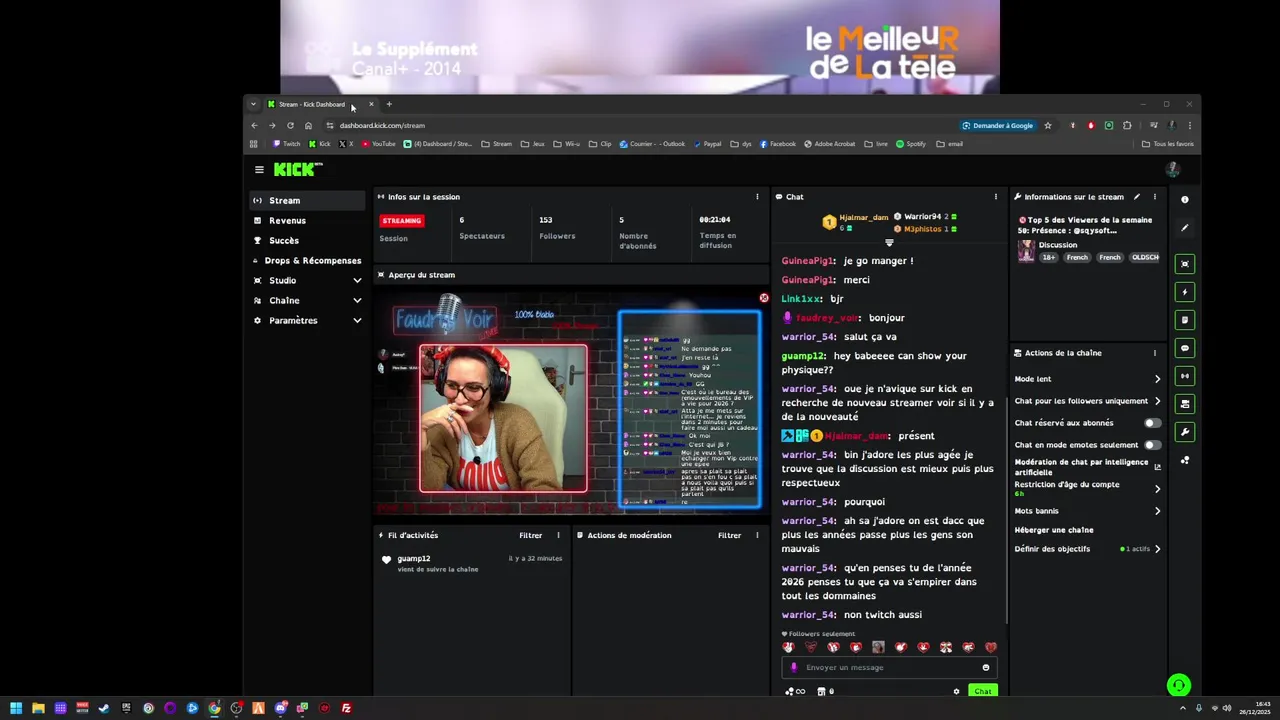The height and width of the screenshot is (720, 1280).
Task: Click username warrior_54 in 'salut ça va' message
Action: (808, 337)
